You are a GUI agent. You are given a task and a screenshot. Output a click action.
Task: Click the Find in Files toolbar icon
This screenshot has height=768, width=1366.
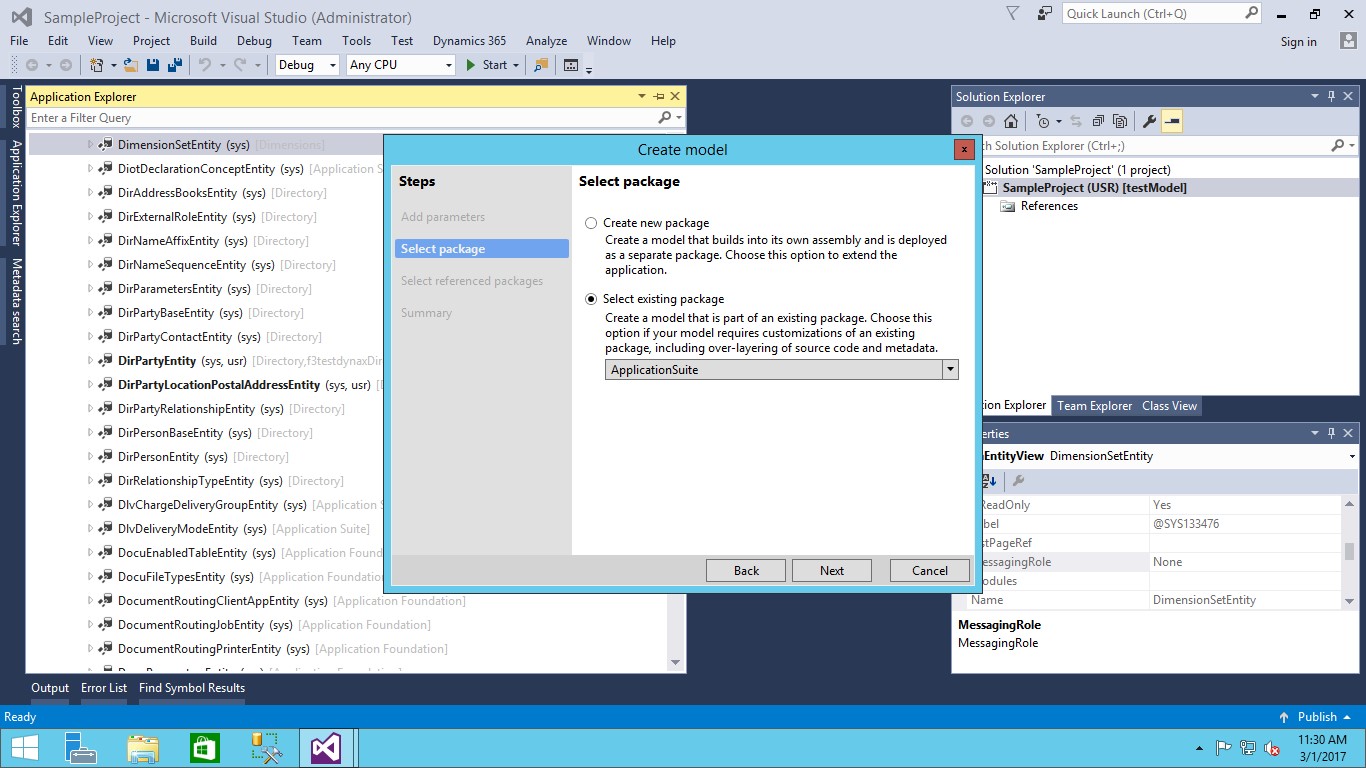click(541, 65)
